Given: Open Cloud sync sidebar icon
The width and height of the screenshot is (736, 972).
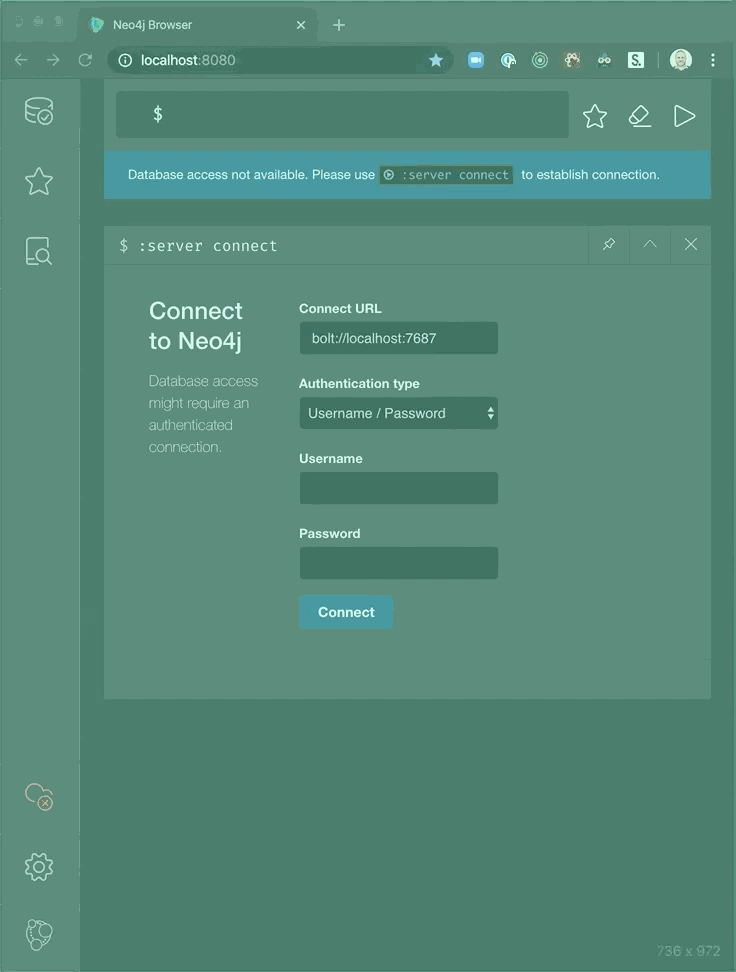Looking at the screenshot, I should coord(39,797).
